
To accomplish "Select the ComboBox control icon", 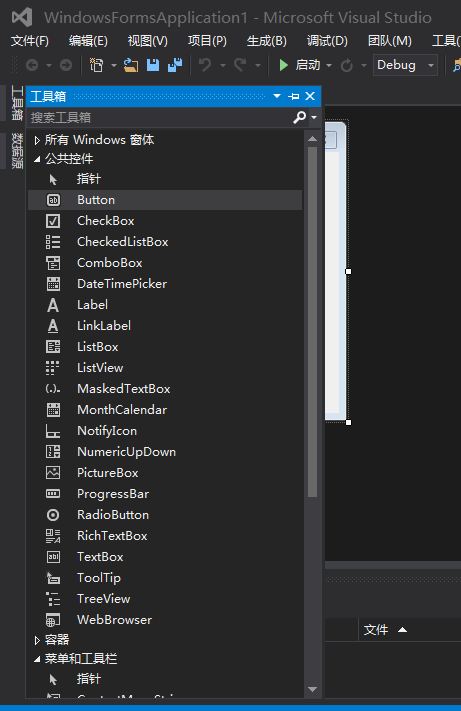I will [53, 263].
